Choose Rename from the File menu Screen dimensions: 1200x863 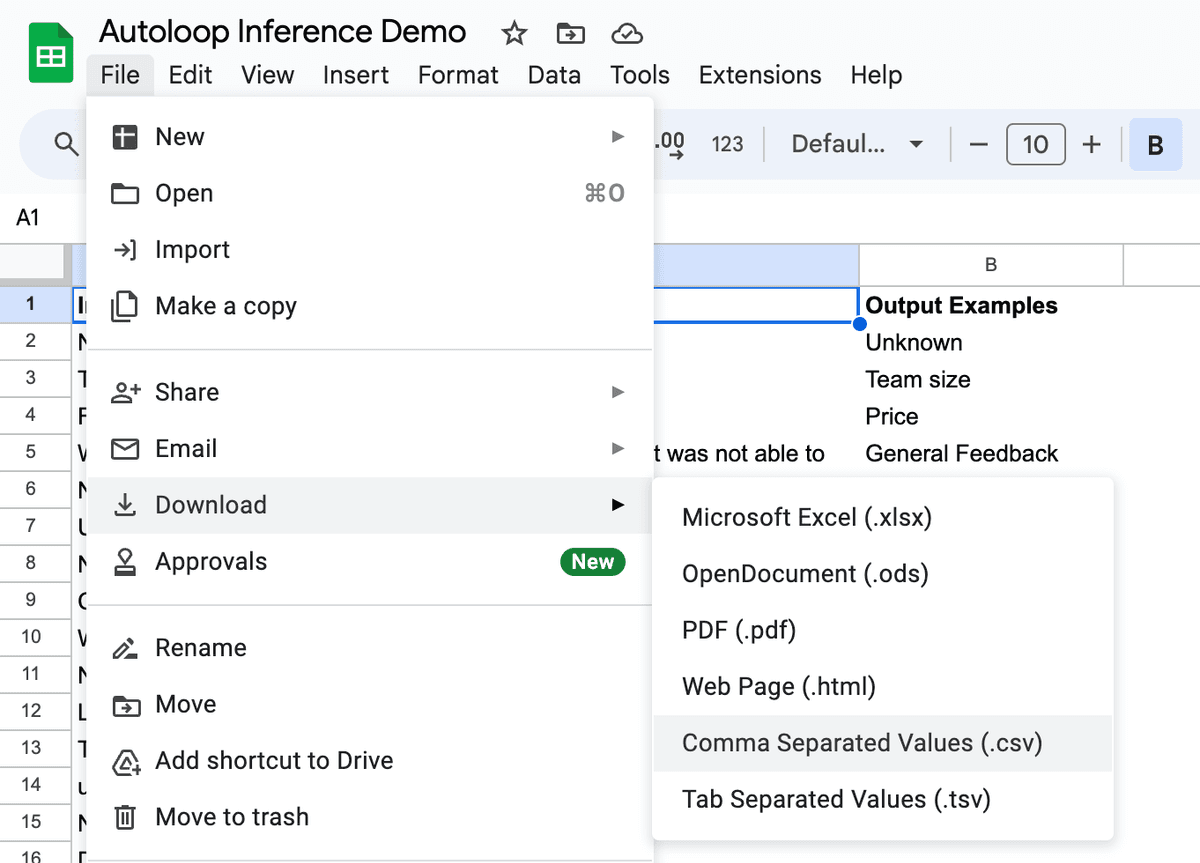click(x=370, y=648)
